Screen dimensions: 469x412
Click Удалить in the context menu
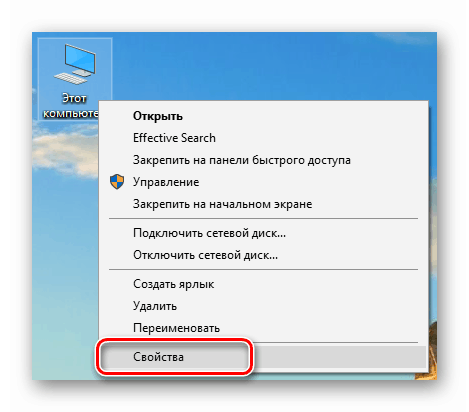point(155,306)
